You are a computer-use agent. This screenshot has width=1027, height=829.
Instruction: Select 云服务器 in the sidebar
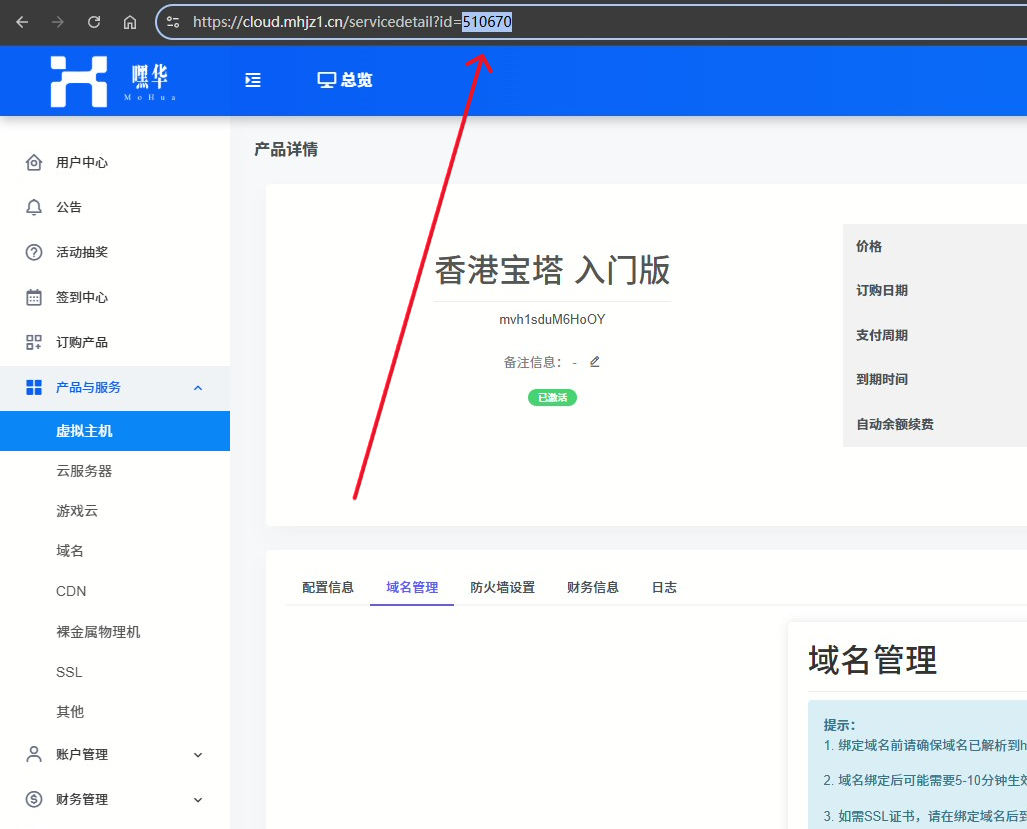[84, 471]
